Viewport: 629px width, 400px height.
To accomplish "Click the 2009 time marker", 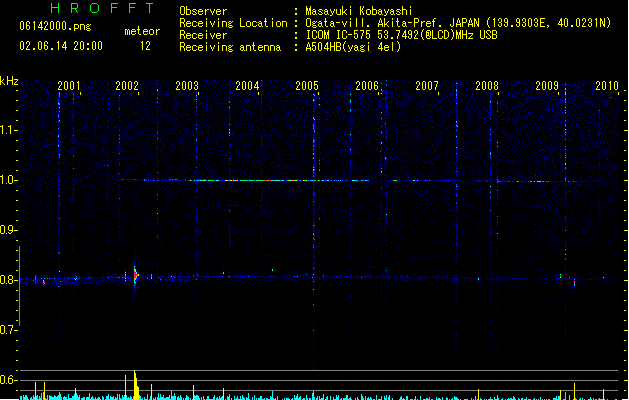I will pos(547,85).
